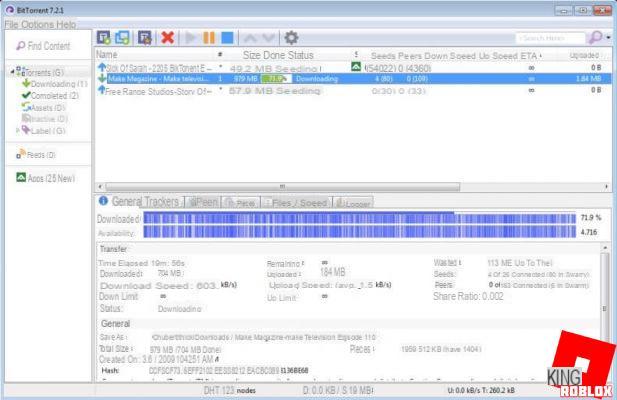Click the Create New Torrent icon
This screenshot has height=400, width=617.
point(144,38)
